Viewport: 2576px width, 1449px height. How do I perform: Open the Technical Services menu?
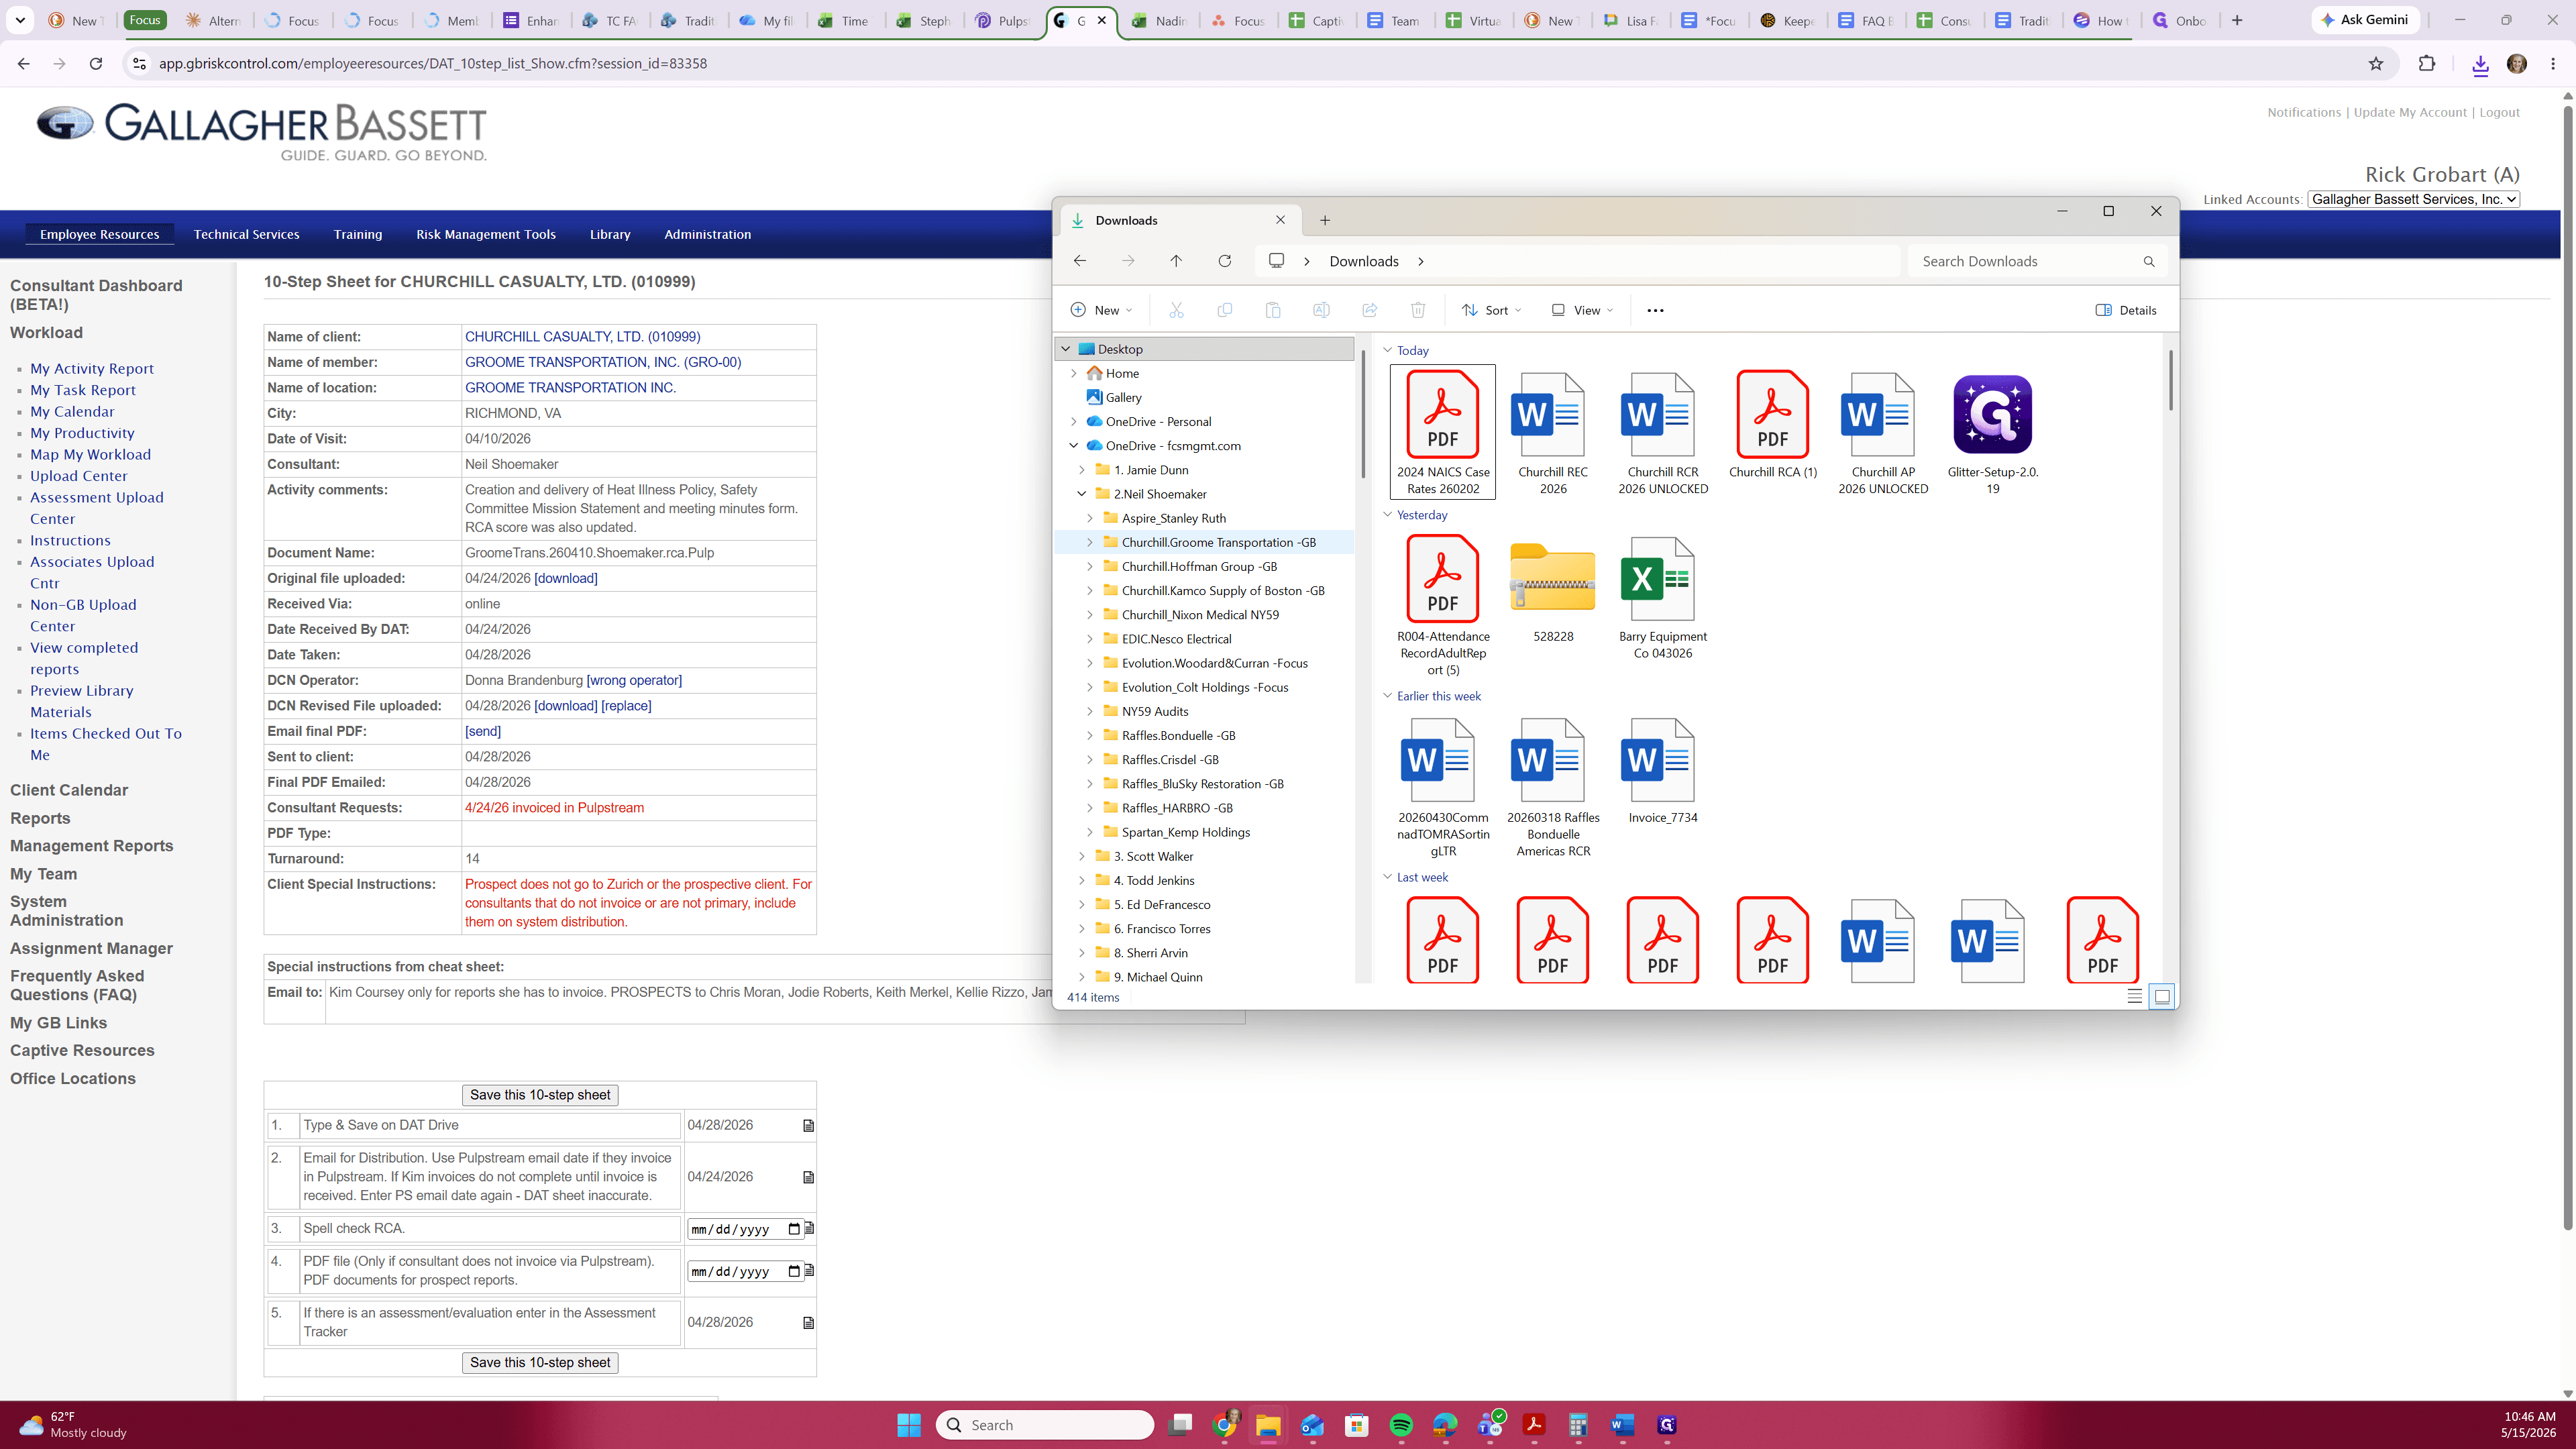[x=246, y=234]
